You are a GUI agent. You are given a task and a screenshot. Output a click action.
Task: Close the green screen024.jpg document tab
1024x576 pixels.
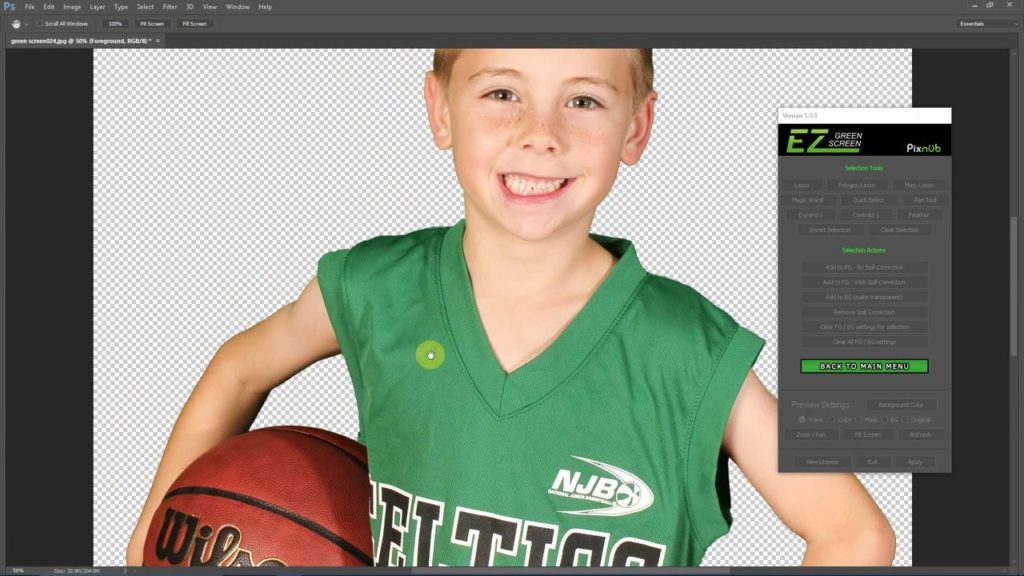pyautogui.click(x=158, y=40)
